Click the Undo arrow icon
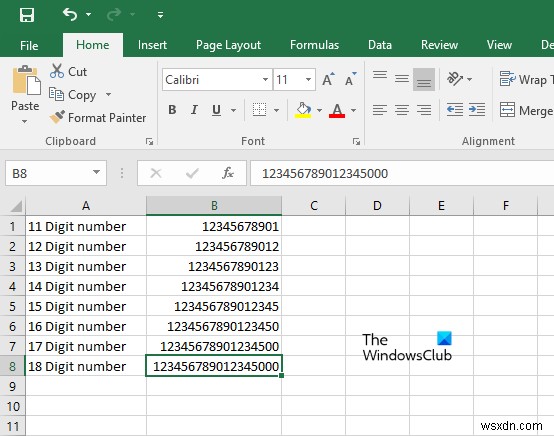The height and width of the screenshot is (436, 554). click(70, 15)
